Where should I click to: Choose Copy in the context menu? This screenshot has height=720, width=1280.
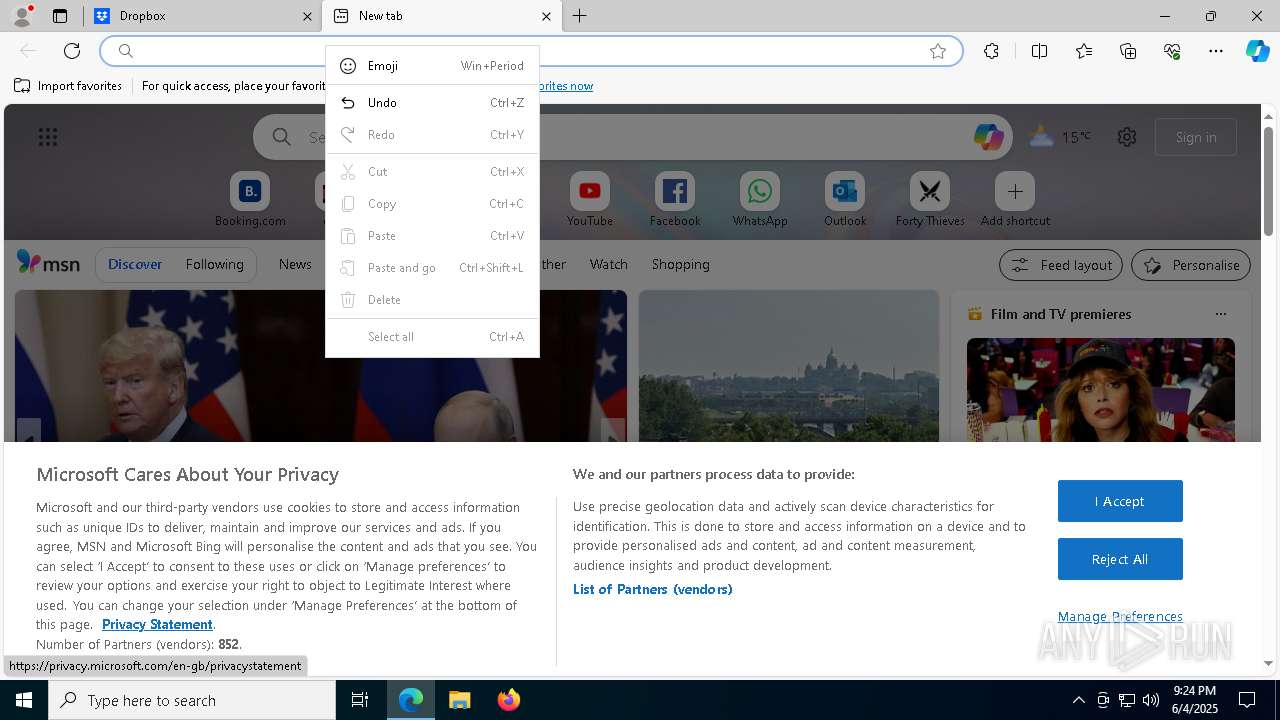click(x=432, y=204)
